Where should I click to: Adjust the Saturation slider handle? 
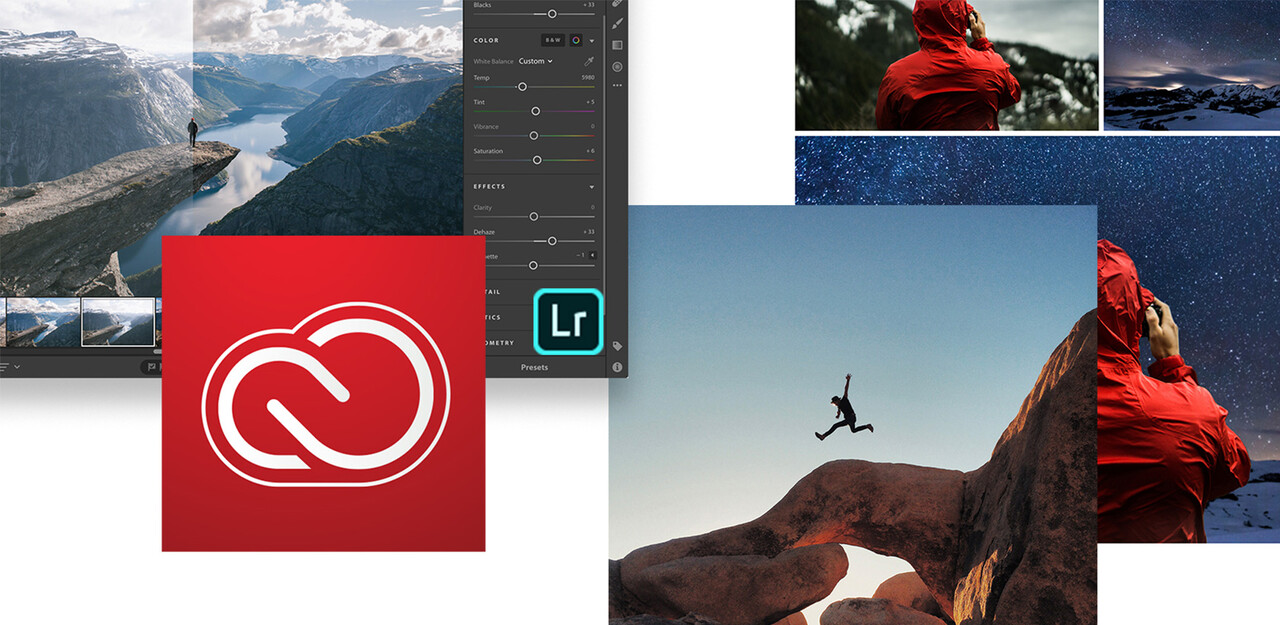[537, 160]
